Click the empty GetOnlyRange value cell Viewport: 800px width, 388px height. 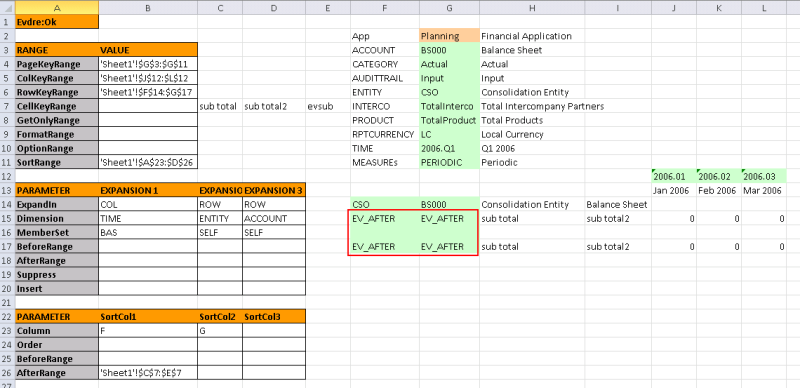pyautogui.click(x=148, y=120)
